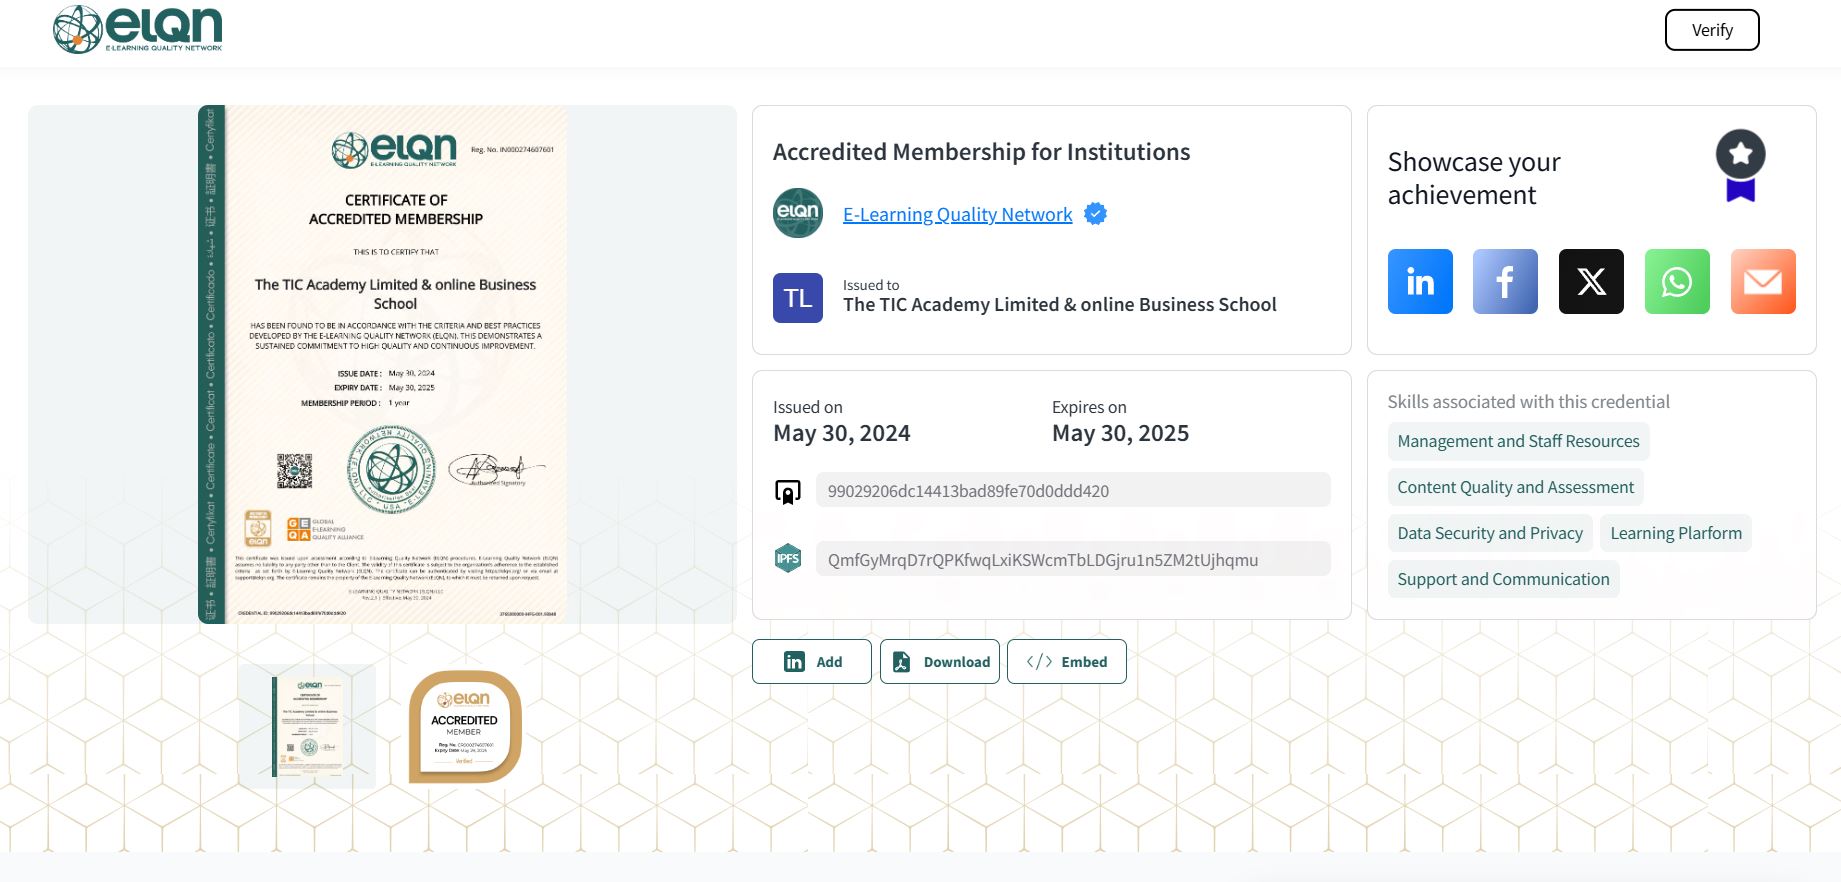Click the ELQN issuer round logo
The image size is (1841, 882).
point(798,213)
